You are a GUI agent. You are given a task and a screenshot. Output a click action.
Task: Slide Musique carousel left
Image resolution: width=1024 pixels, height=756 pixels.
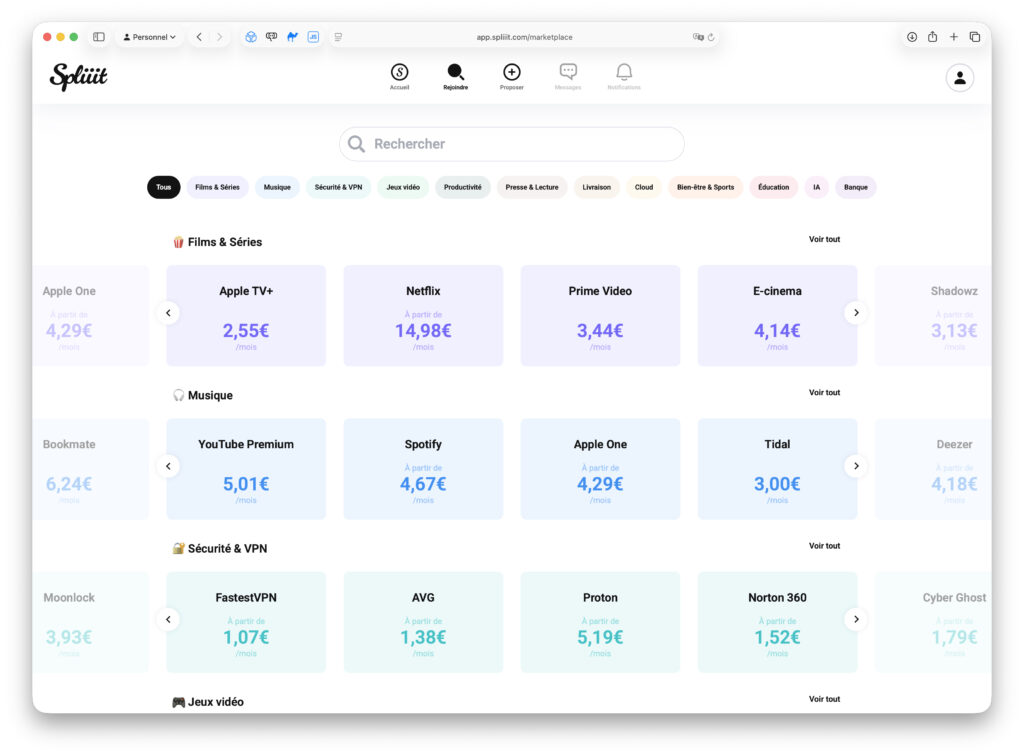click(x=168, y=467)
